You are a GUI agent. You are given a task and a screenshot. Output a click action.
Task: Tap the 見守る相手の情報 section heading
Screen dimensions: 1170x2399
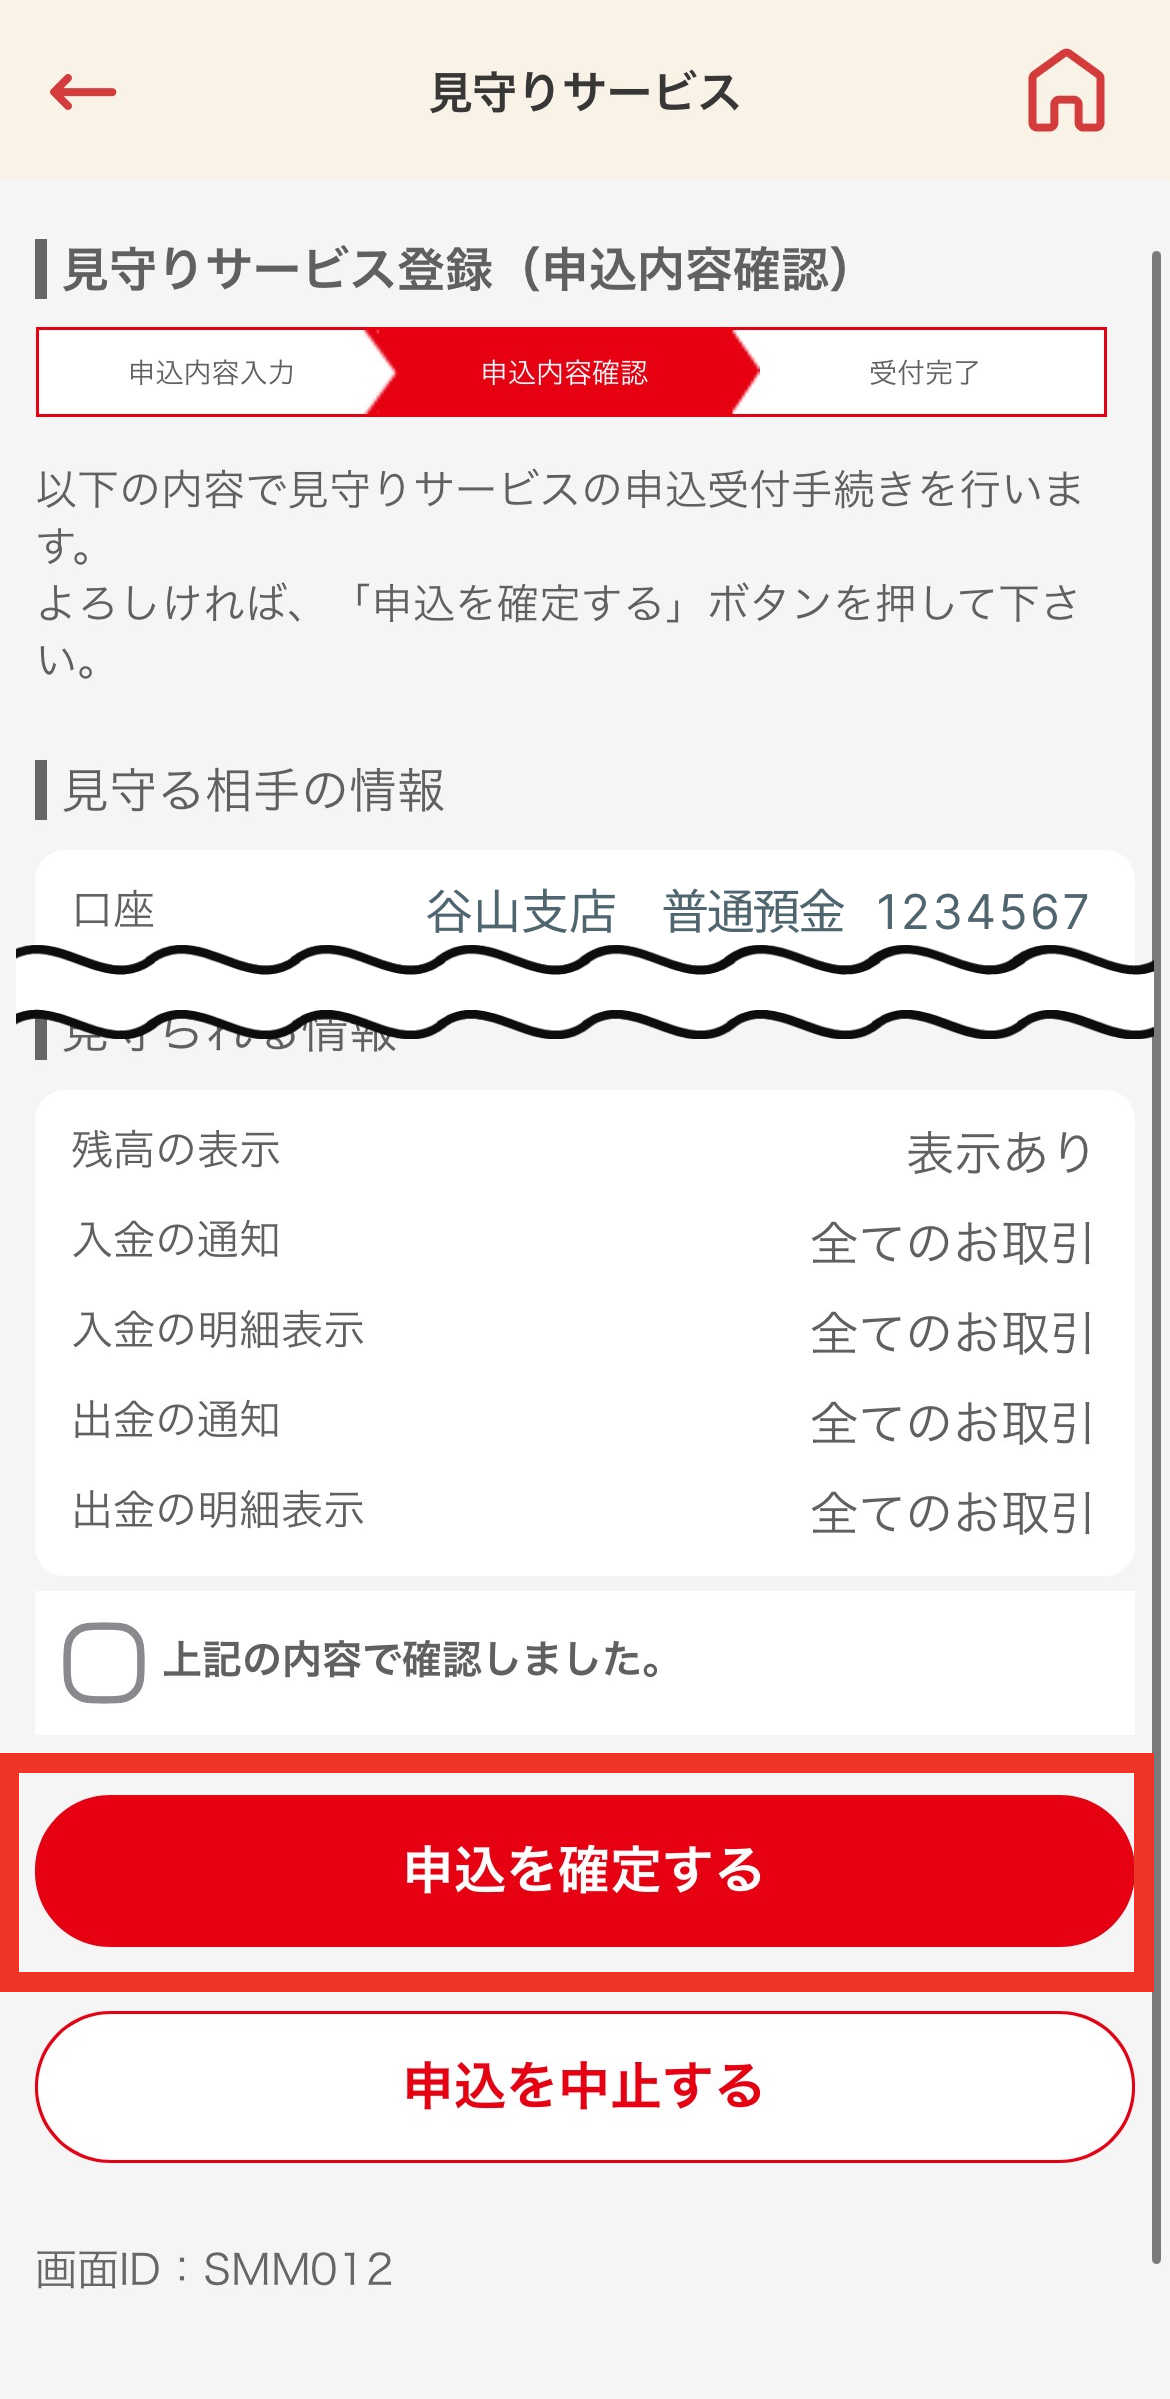click(253, 790)
